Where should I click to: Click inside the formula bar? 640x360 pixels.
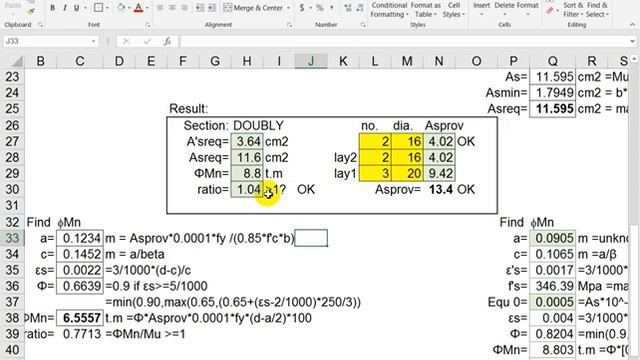pyautogui.click(x=404, y=41)
